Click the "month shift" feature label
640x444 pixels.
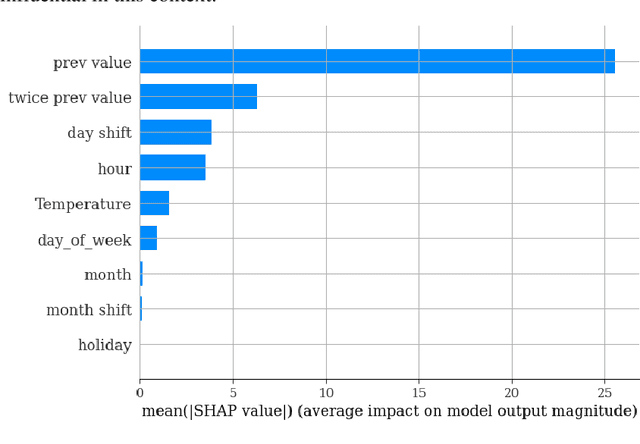[88, 310]
